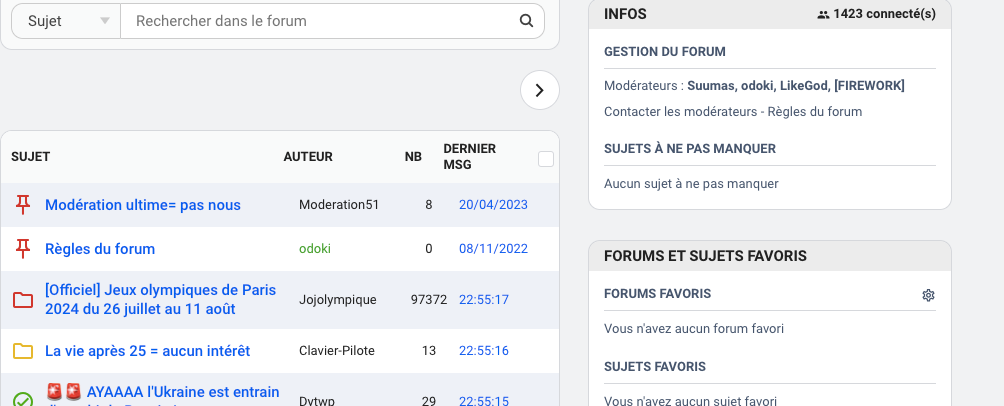The width and height of the screenshot is (1004, 406).
Task: Open favorite forums settings gear
Action: click(x=928, y=295)
